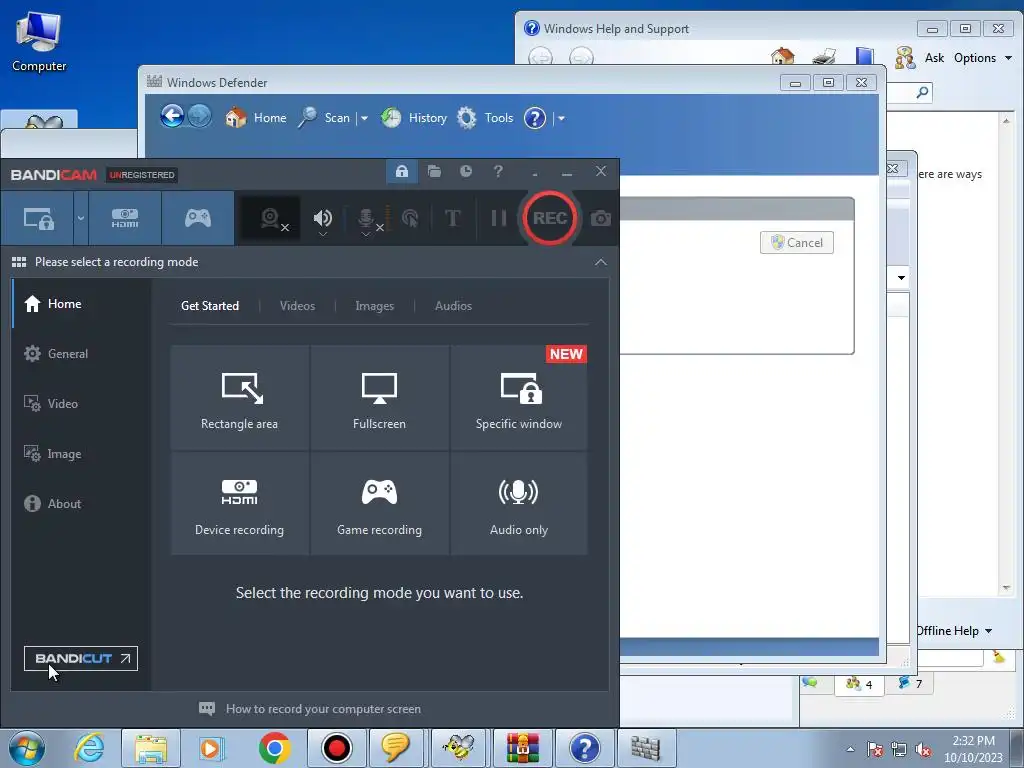Open History in Windows Defender
Screen dimensions: 1024x768
(414, 118)
